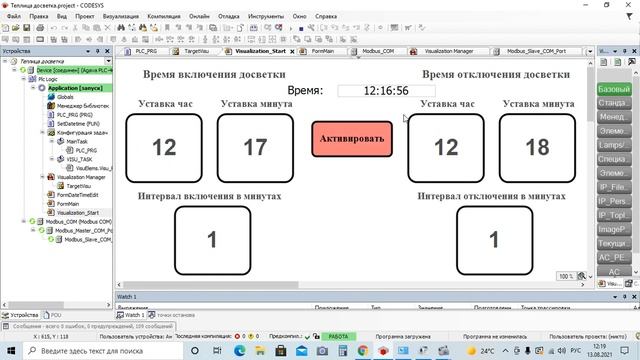Collapse the Plc Logic node
The image size is (640, 360).
[x=24, y=79]
